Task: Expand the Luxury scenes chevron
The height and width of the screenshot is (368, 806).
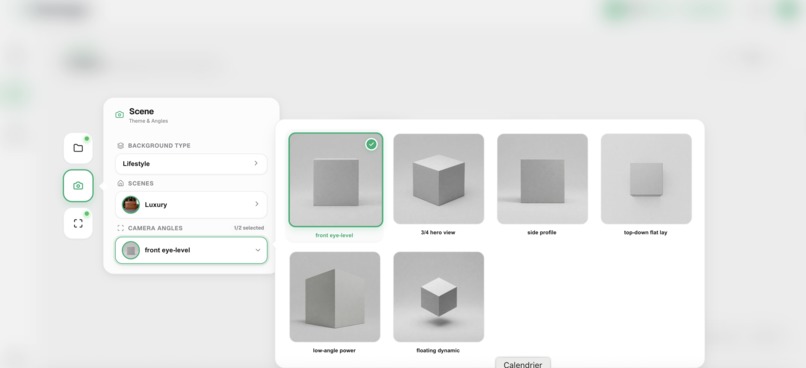Action: point(257,204)
